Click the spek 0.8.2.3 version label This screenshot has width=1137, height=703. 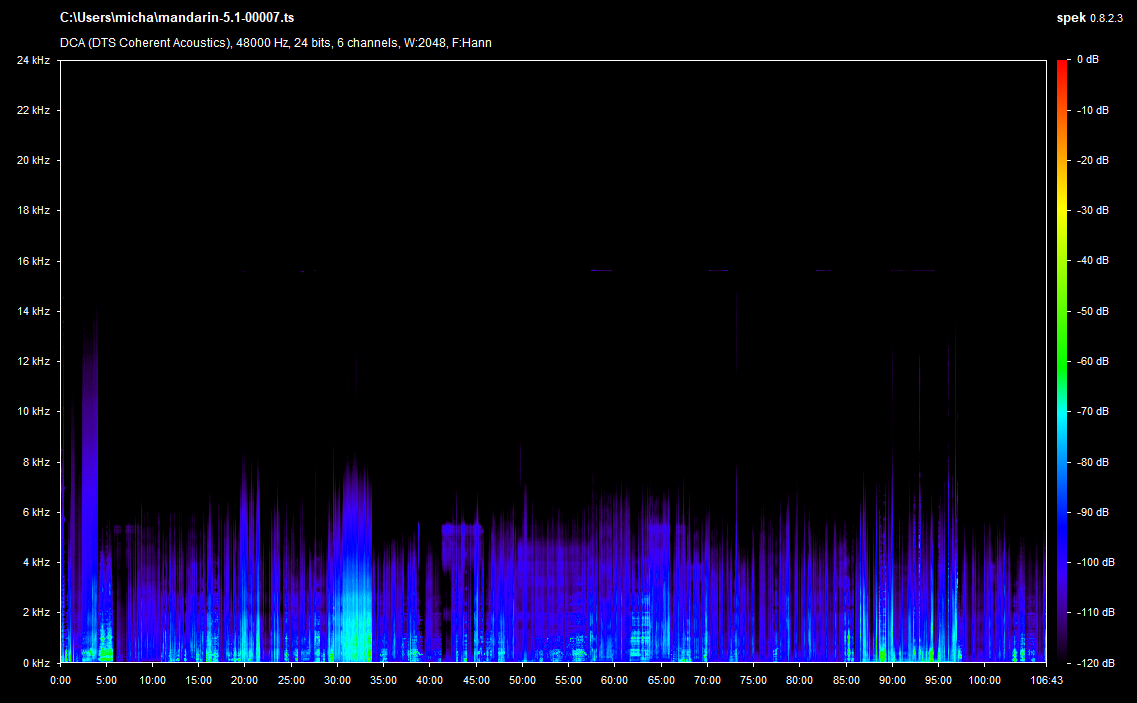coord(1090,18)
